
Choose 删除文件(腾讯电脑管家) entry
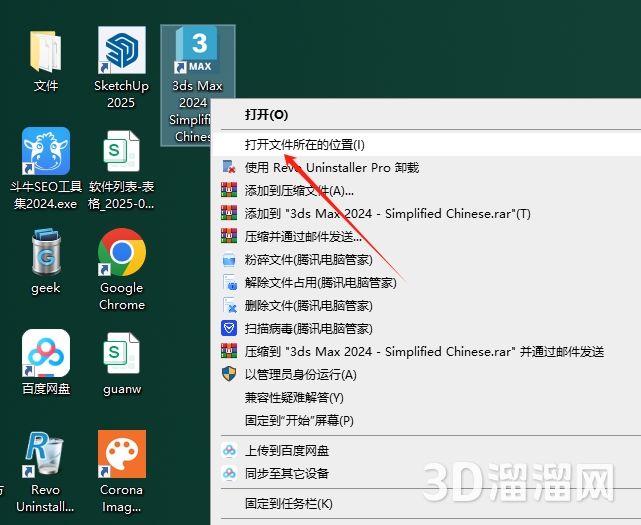pyautogui.click(x=426, y=305)
